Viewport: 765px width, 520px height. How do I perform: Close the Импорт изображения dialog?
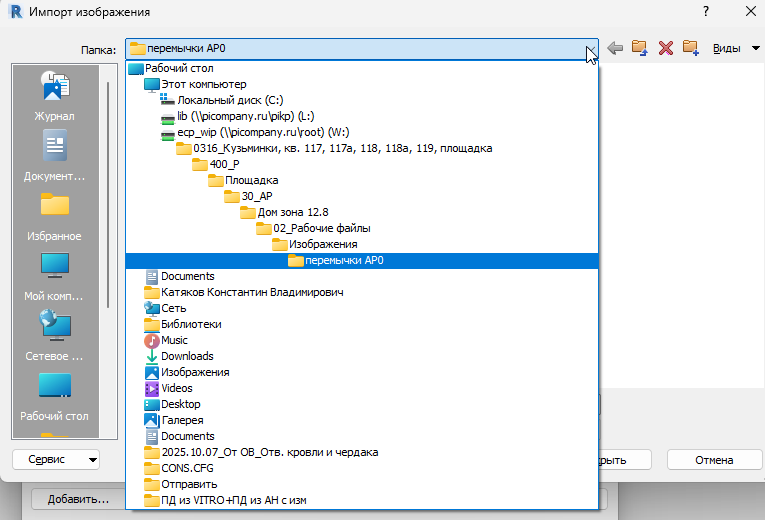(751, 11)
